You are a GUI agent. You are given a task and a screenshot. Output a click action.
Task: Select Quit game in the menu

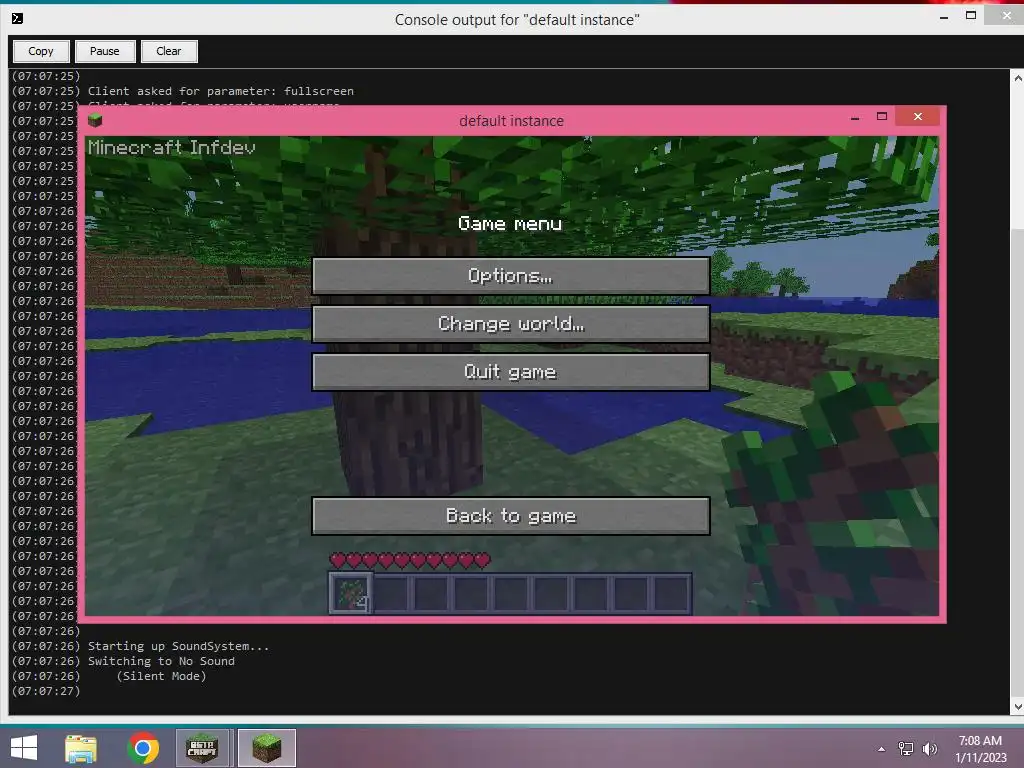click(511, 372)
